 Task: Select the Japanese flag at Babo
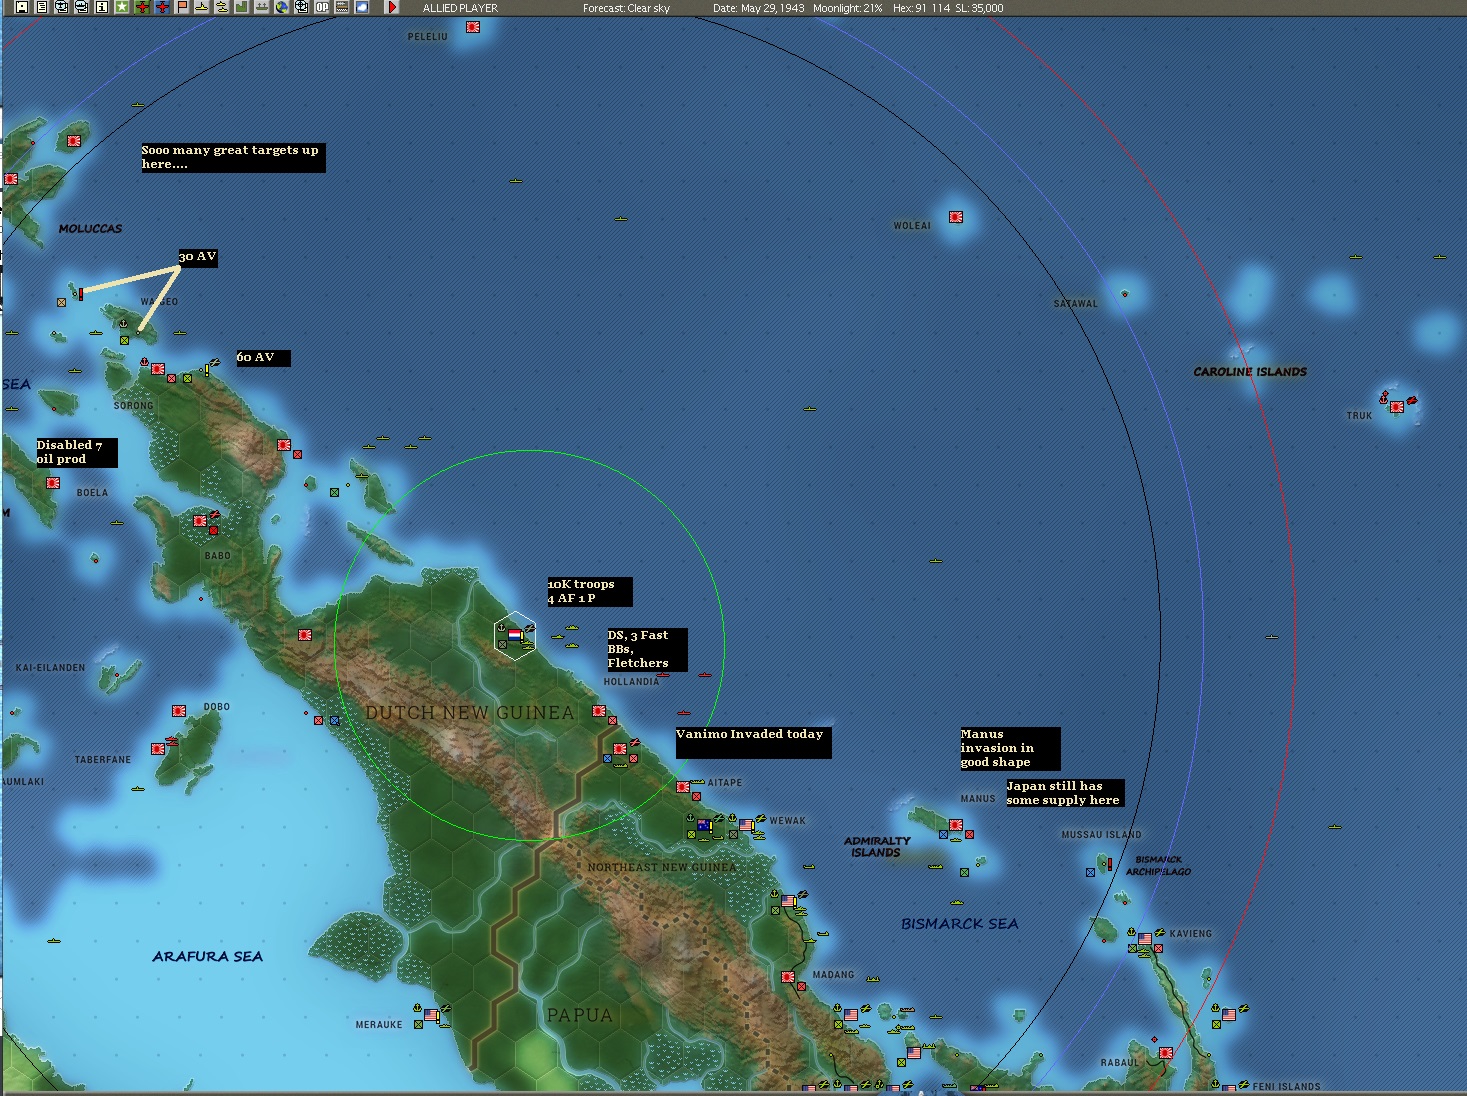point(200,521)
